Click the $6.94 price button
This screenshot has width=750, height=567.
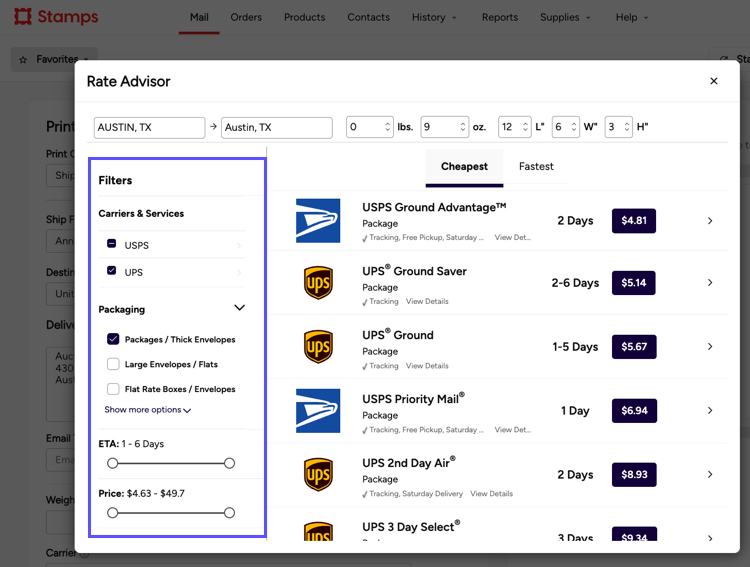click(x=634, y=411)
